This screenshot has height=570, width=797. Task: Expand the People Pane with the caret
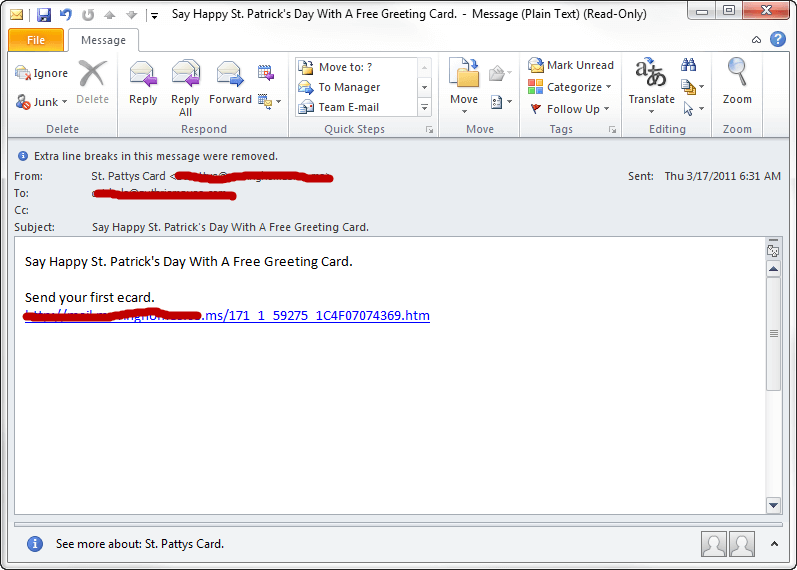pyautogui.click(x=774, y=544)
